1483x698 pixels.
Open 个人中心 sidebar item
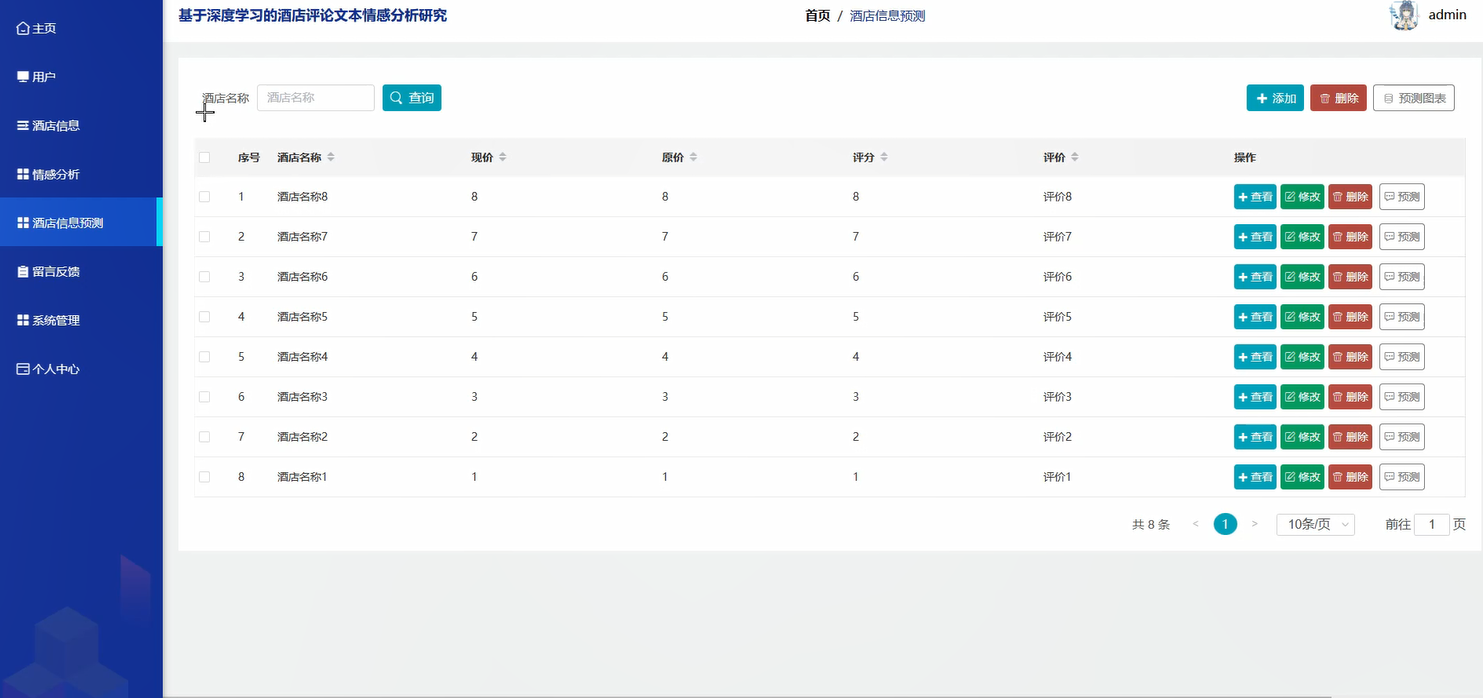(x=80, y=369)
